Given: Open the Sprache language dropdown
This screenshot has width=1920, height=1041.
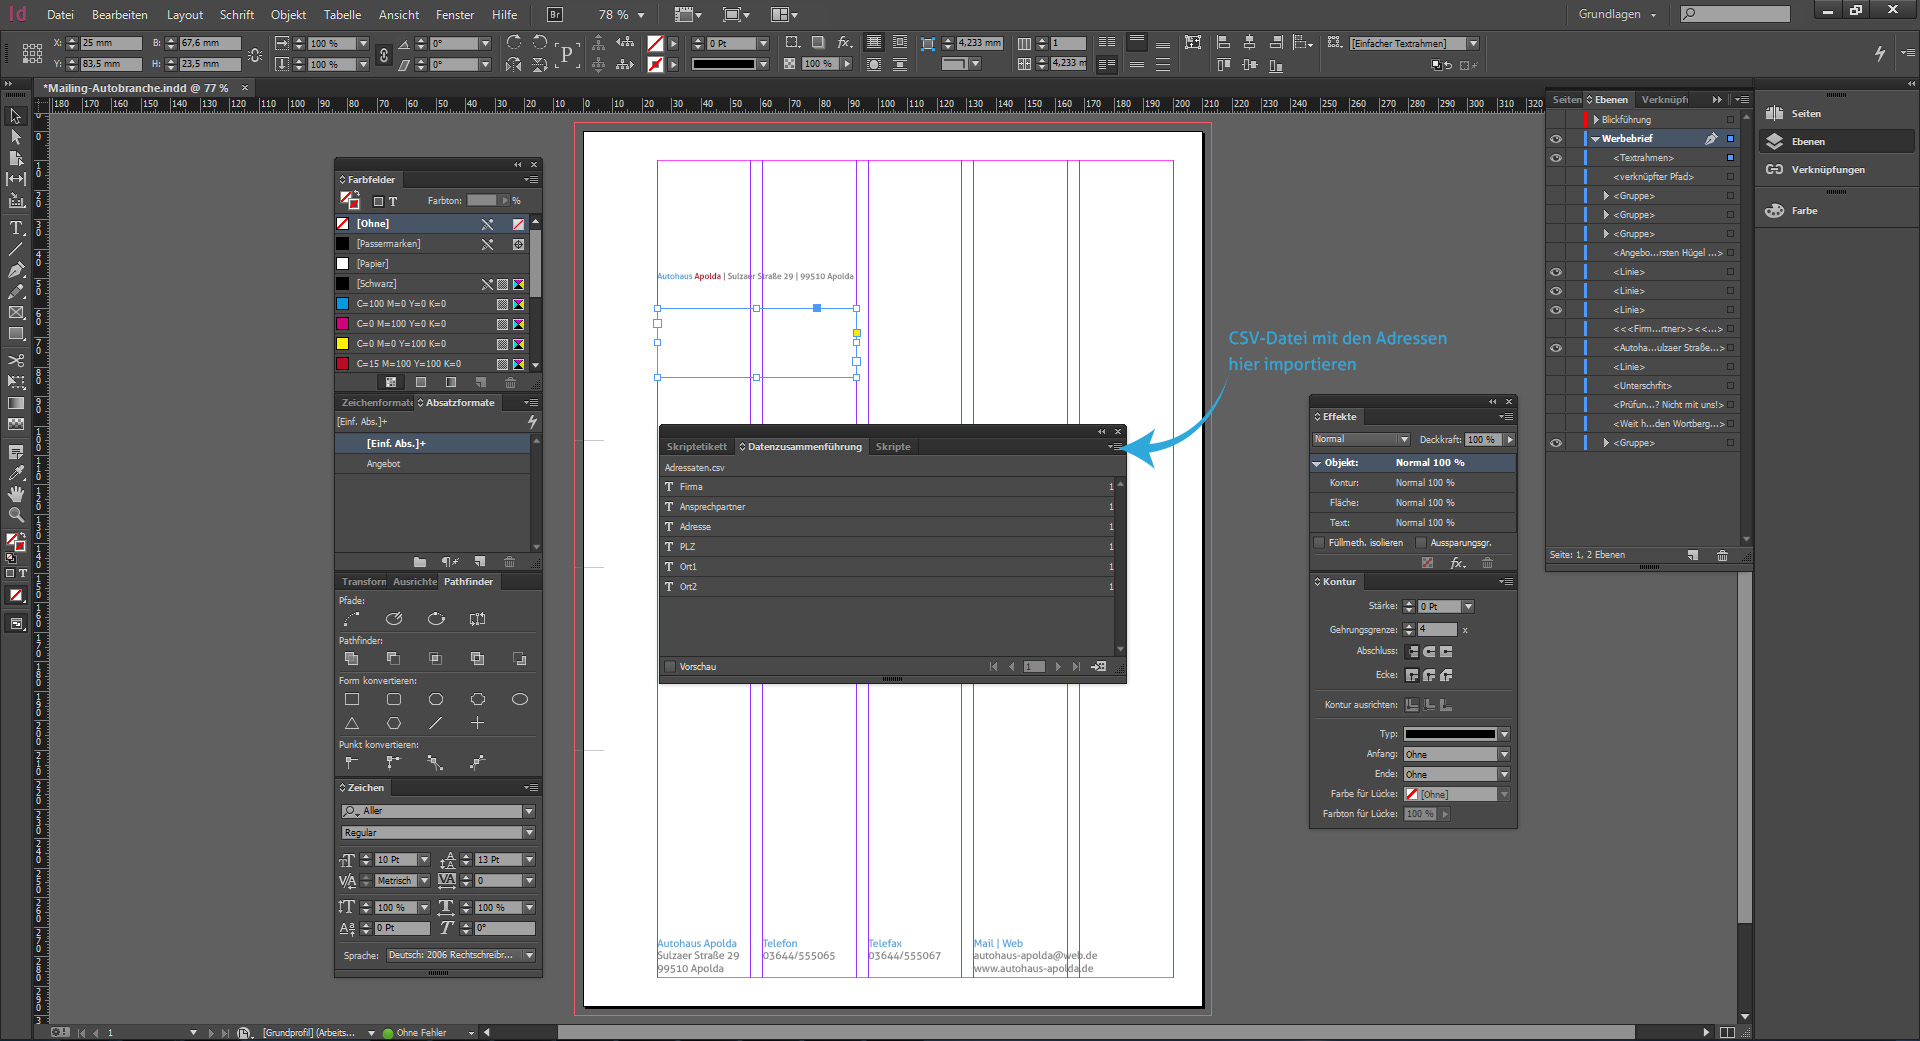Looking at the screenshot, I should click(x=529, y=955).
